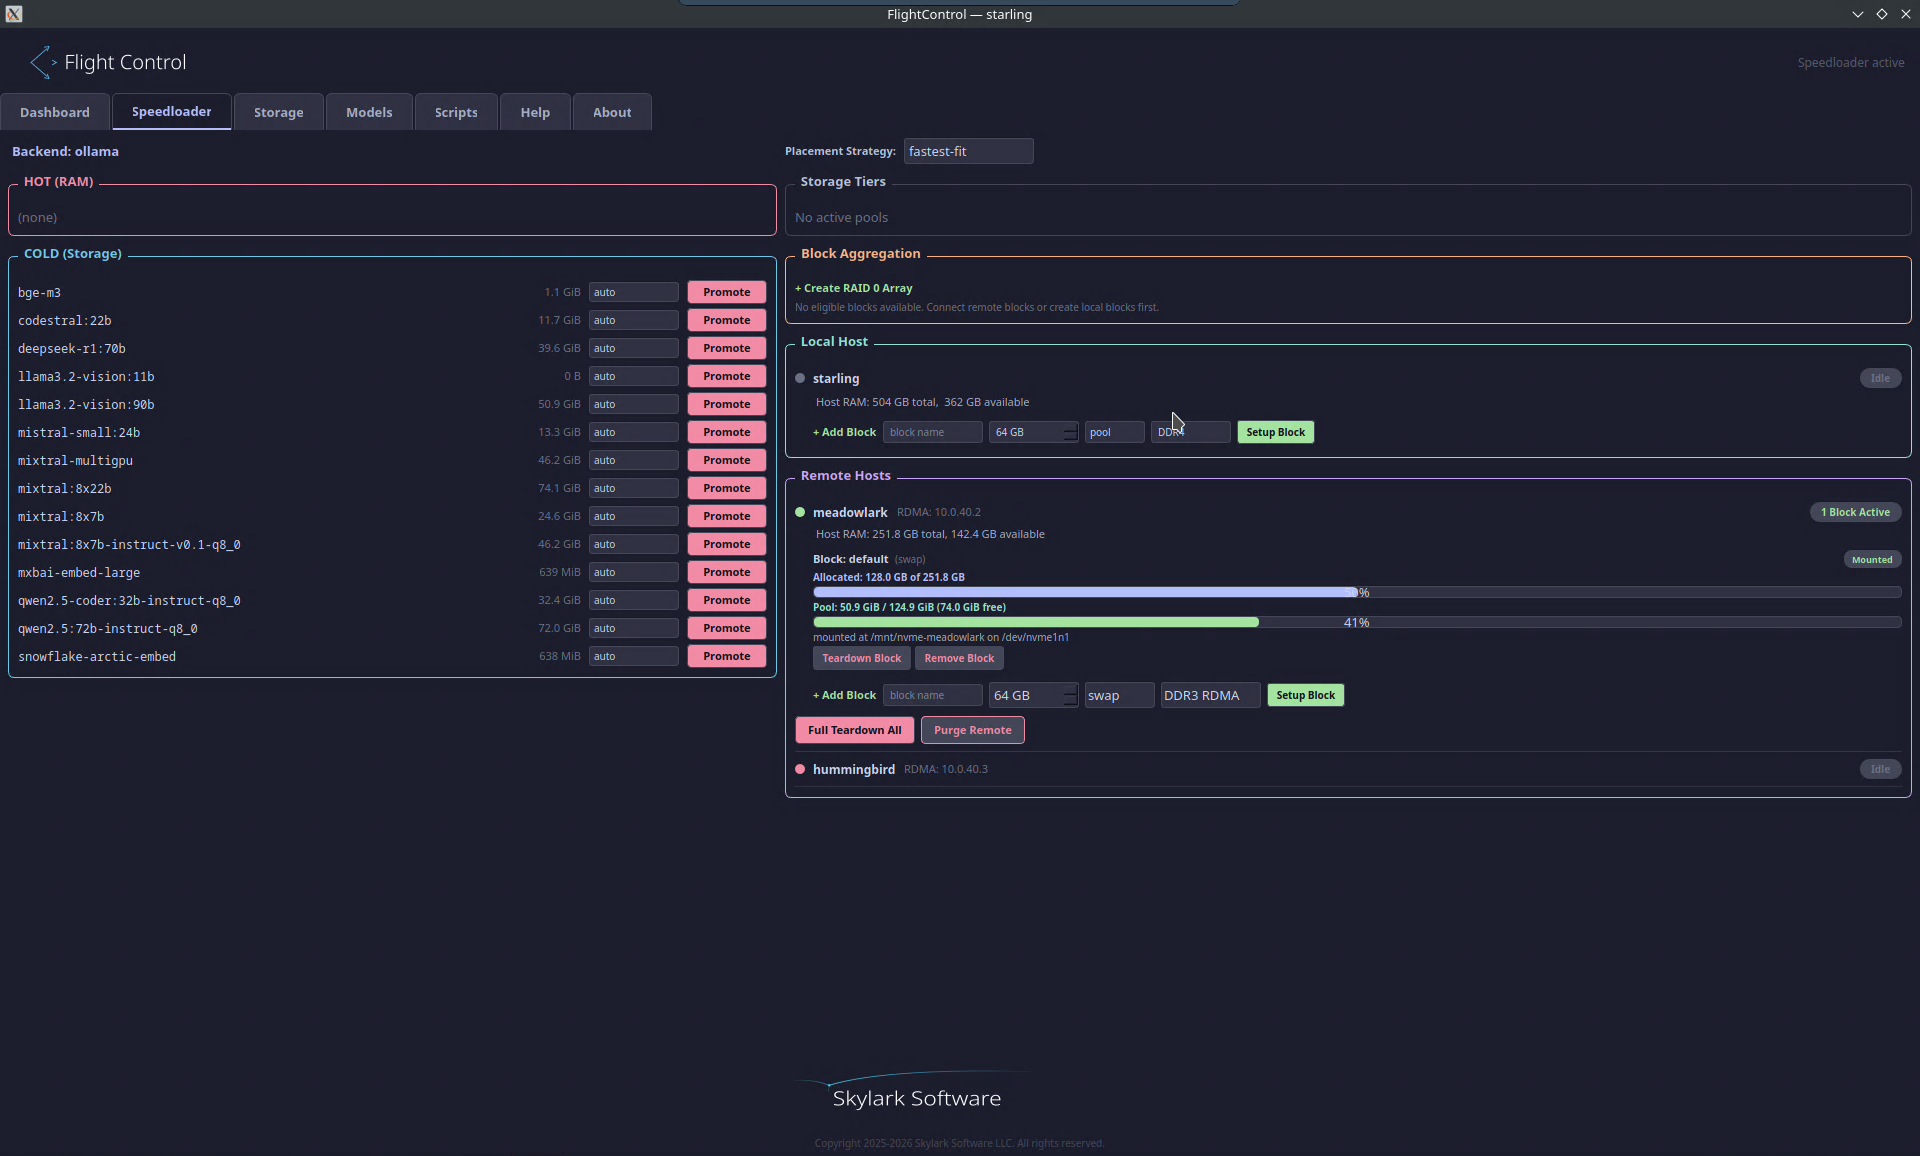Click Create RAID 0 Array
This screenshot has width=1920, height=1156.
pos(852,288)
